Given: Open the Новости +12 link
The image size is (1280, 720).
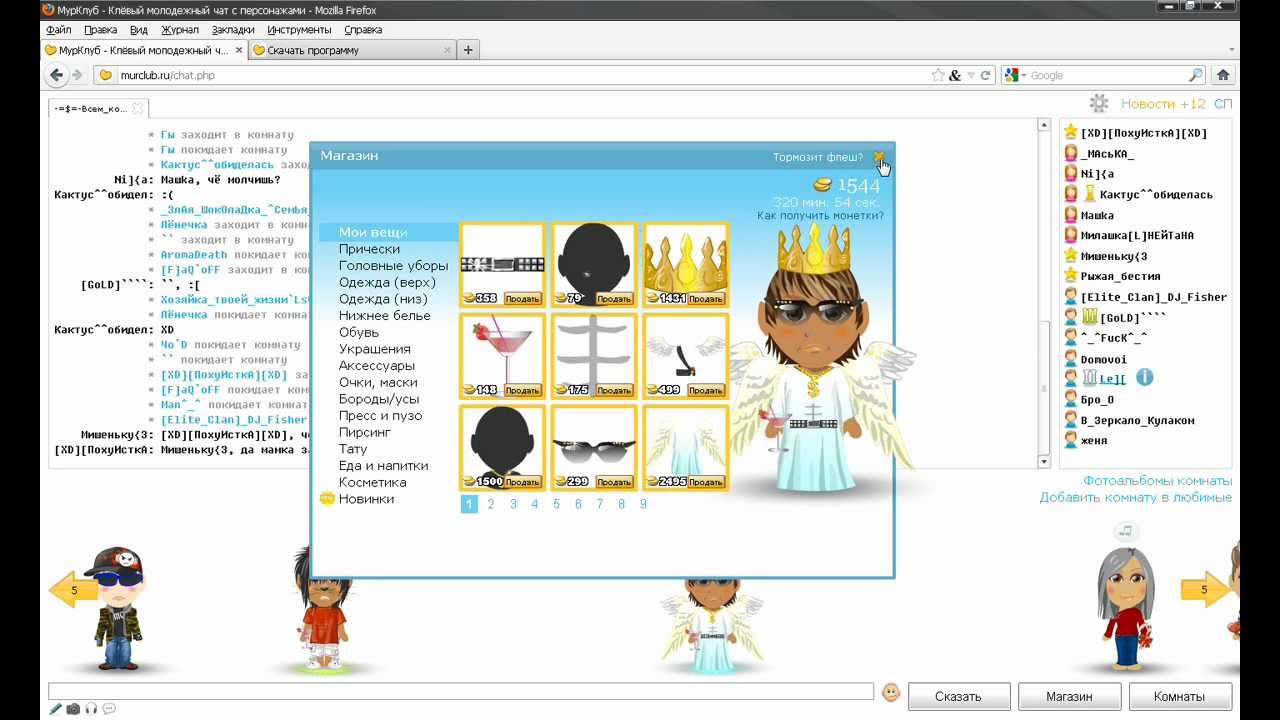Looking at the screenshot, I should (1163, 104).
